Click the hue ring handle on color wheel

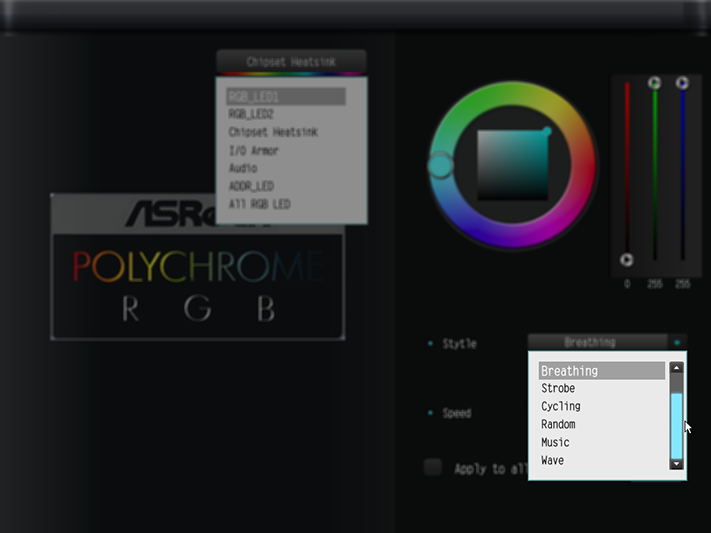(x=440, y=166)
